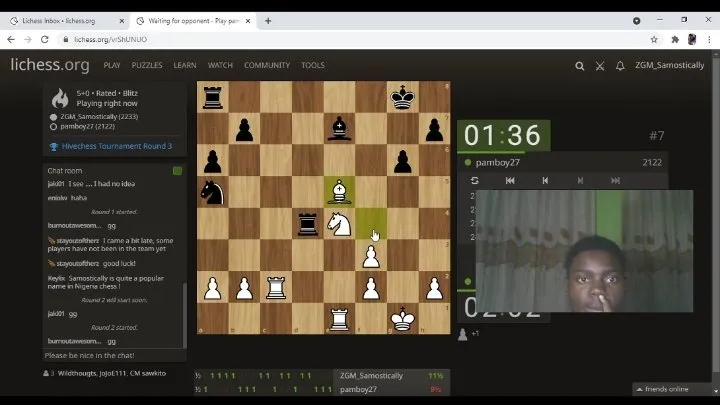Open the PLAY menu
The image size is (720, 405).
tap(112, 65)
